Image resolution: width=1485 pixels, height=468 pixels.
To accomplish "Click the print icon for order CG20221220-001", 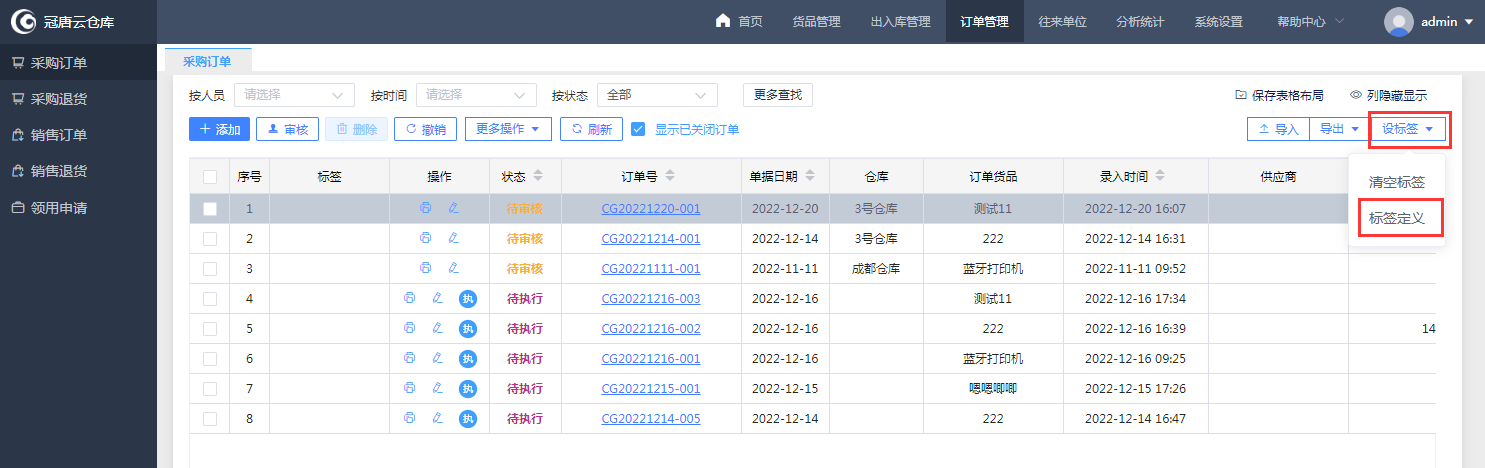I will pos(425,208).
